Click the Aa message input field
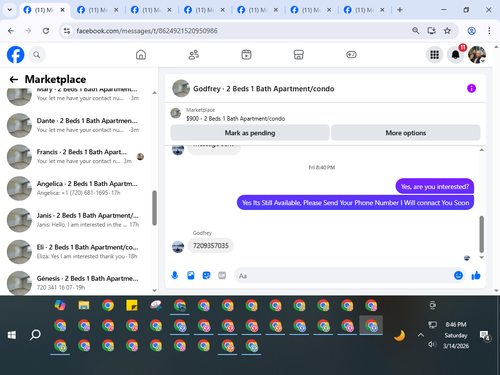 pos(343,276)
